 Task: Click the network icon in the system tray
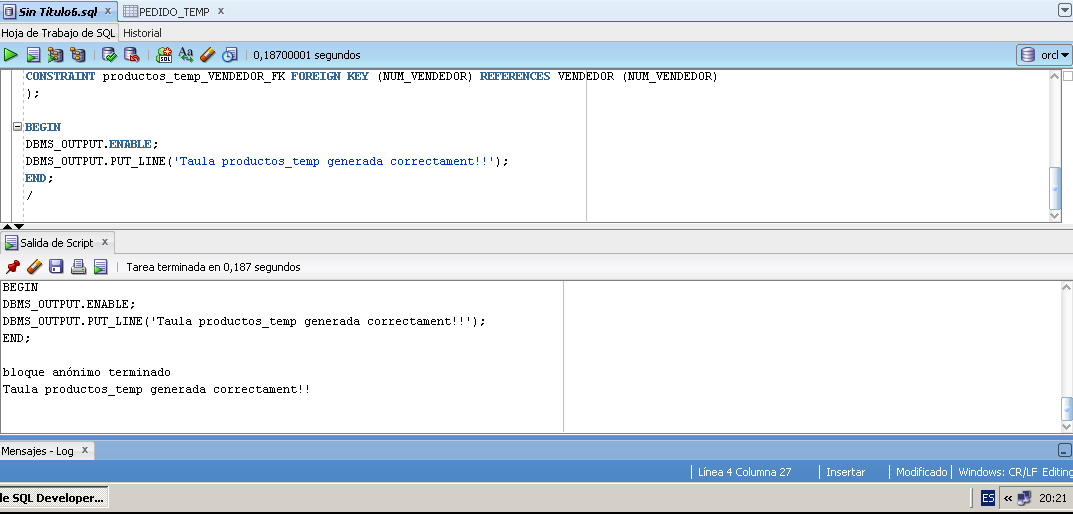click(x=1024, y=498)
